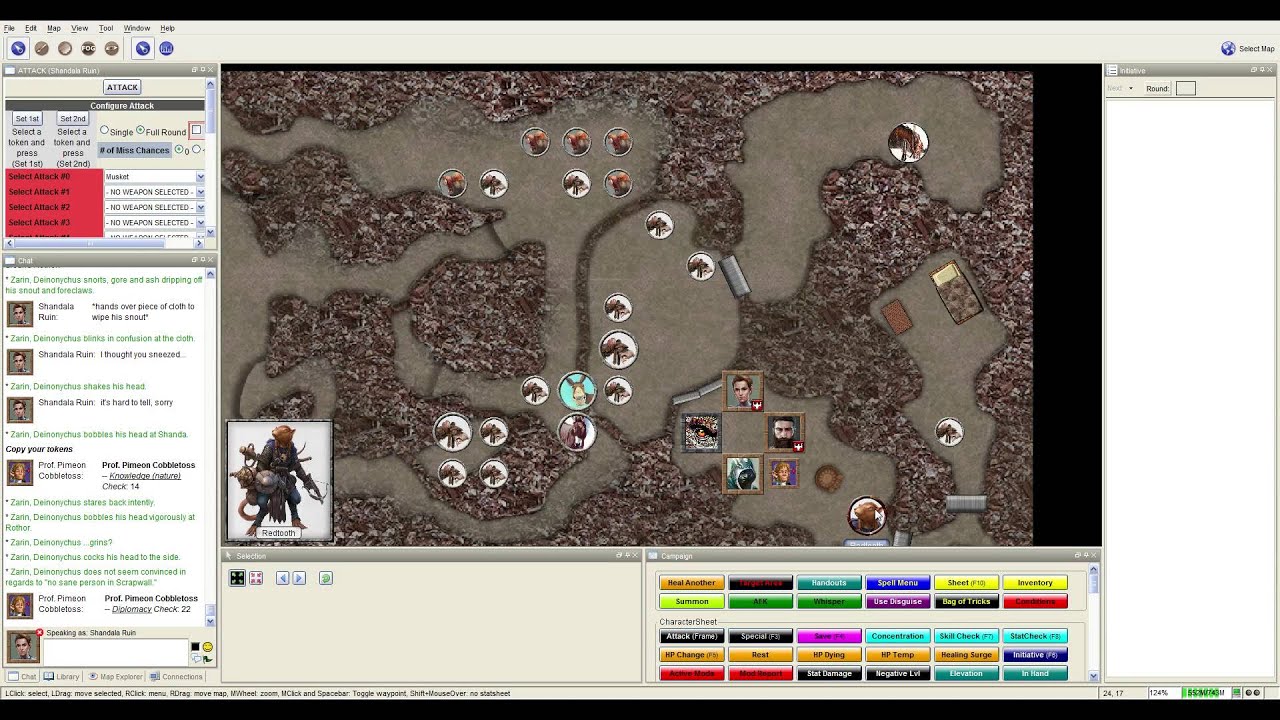Click Shandala Ruin speaking-as portrait
Viewport: 1280px width, 720px height.
[x=23, y=646]
